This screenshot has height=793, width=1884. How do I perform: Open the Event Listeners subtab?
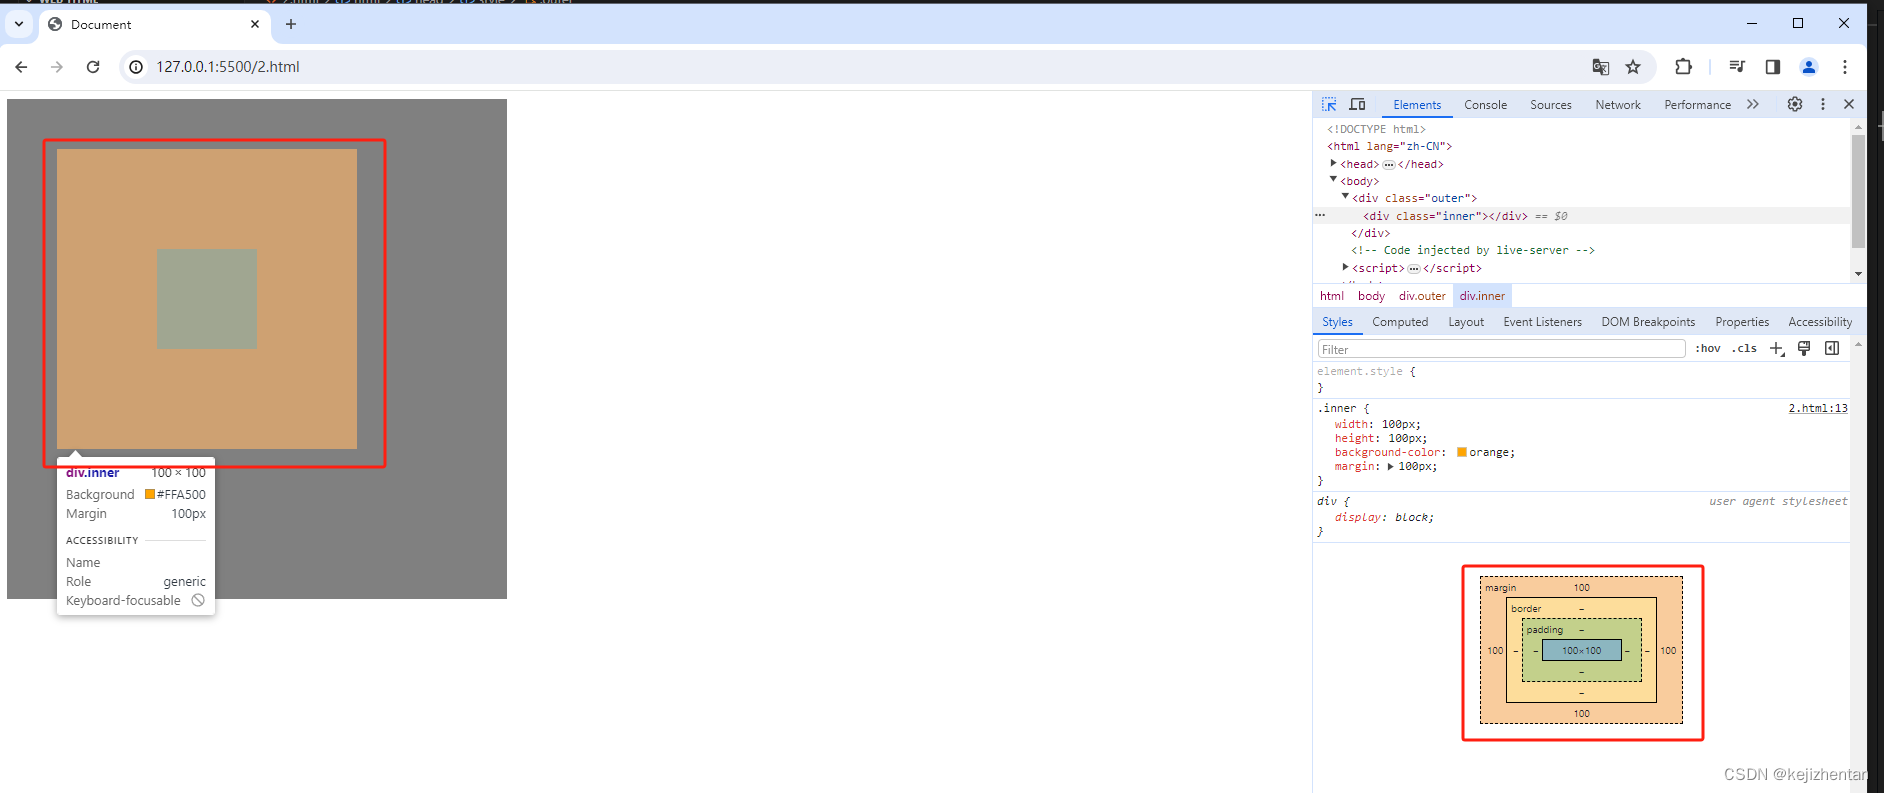coord(1542,322)
